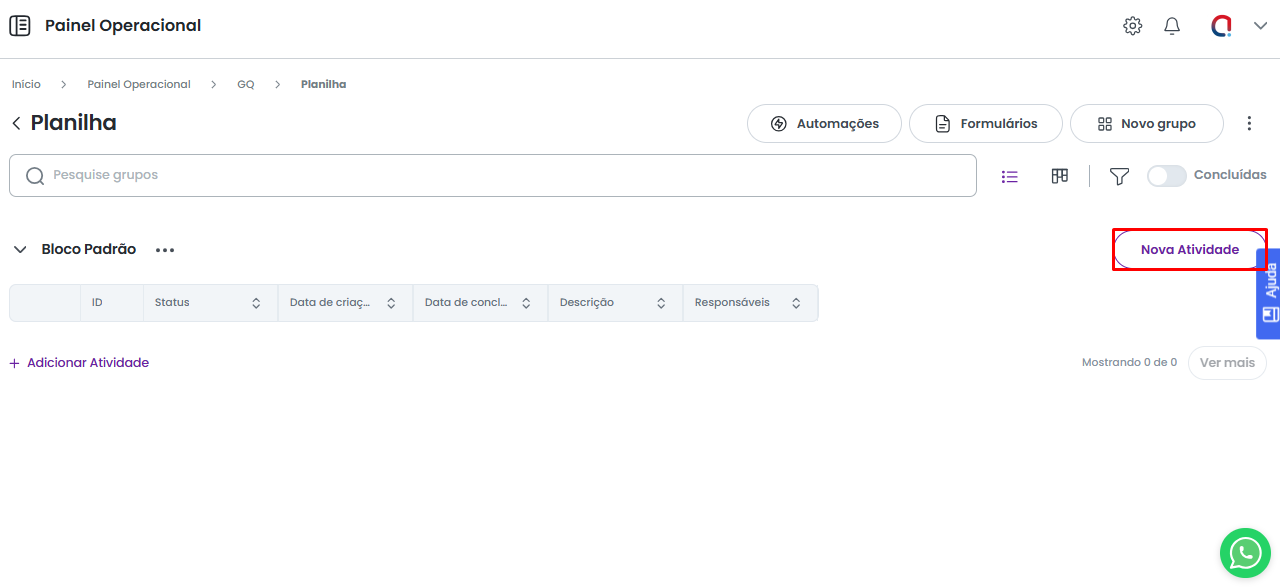Viewport: 1280px width, 587px height.
Task: Sort by Responsáveis column arrows
Action: pos(796,303)
